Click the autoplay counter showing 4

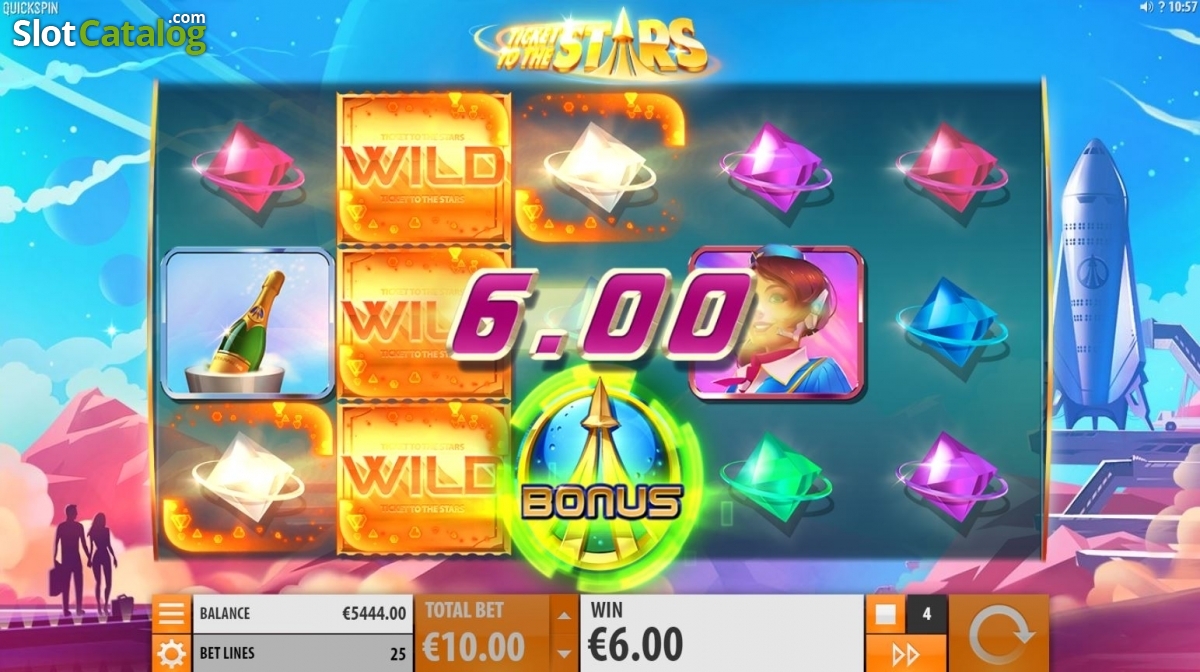[x=926, y=614]
